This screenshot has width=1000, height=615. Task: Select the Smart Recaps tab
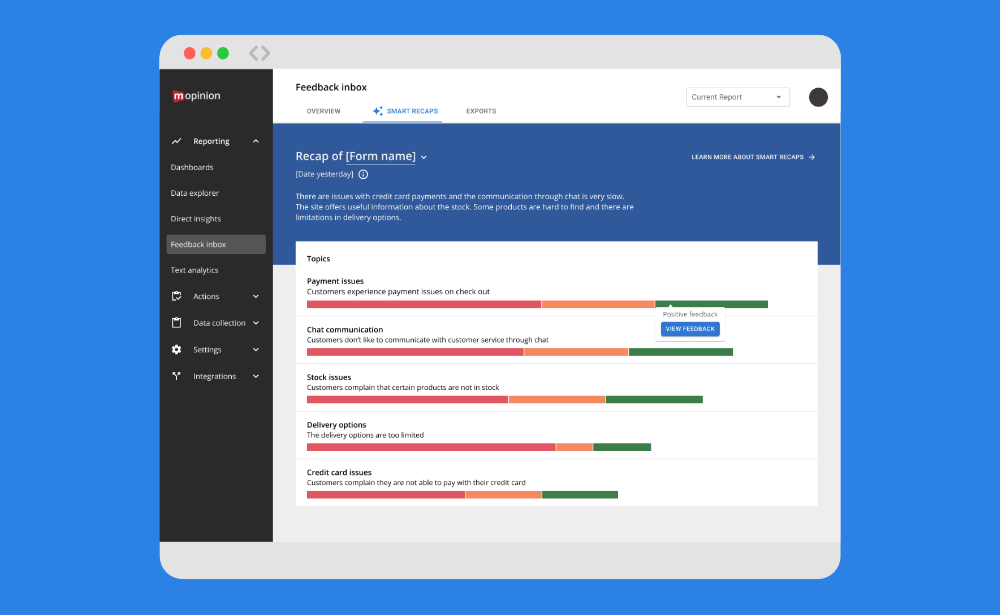click(405, 111)
